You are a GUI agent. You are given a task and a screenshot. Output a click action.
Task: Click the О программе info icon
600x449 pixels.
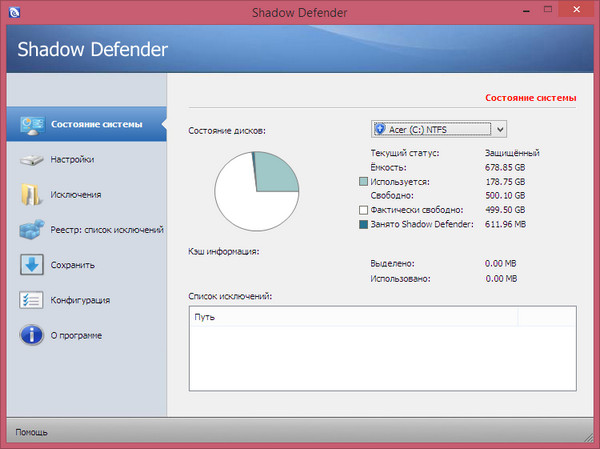(x=31, y=335)
